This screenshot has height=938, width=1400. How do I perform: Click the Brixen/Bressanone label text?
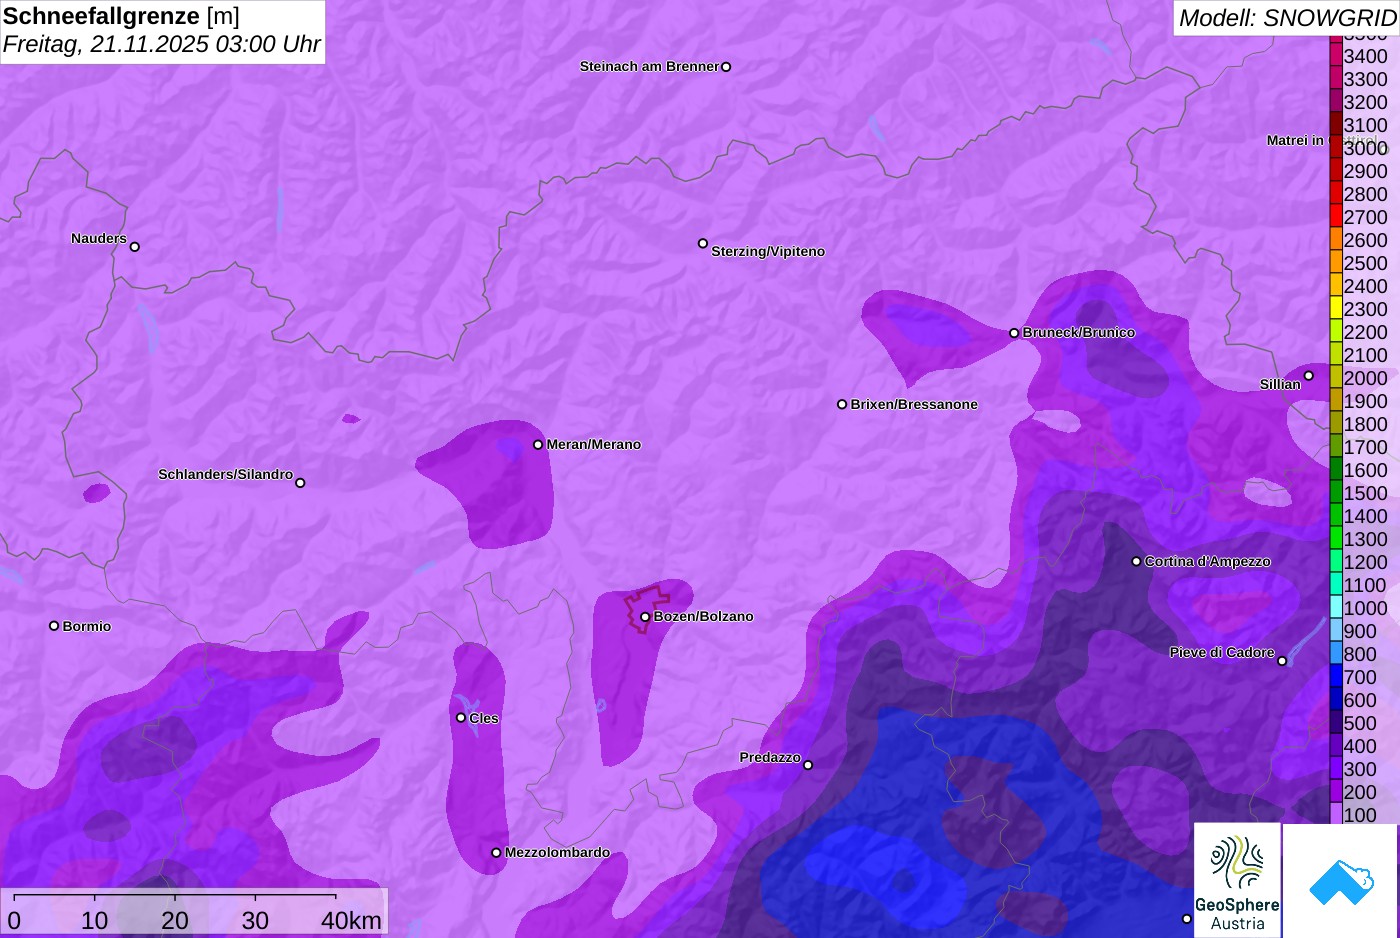(x=914, y=404)
